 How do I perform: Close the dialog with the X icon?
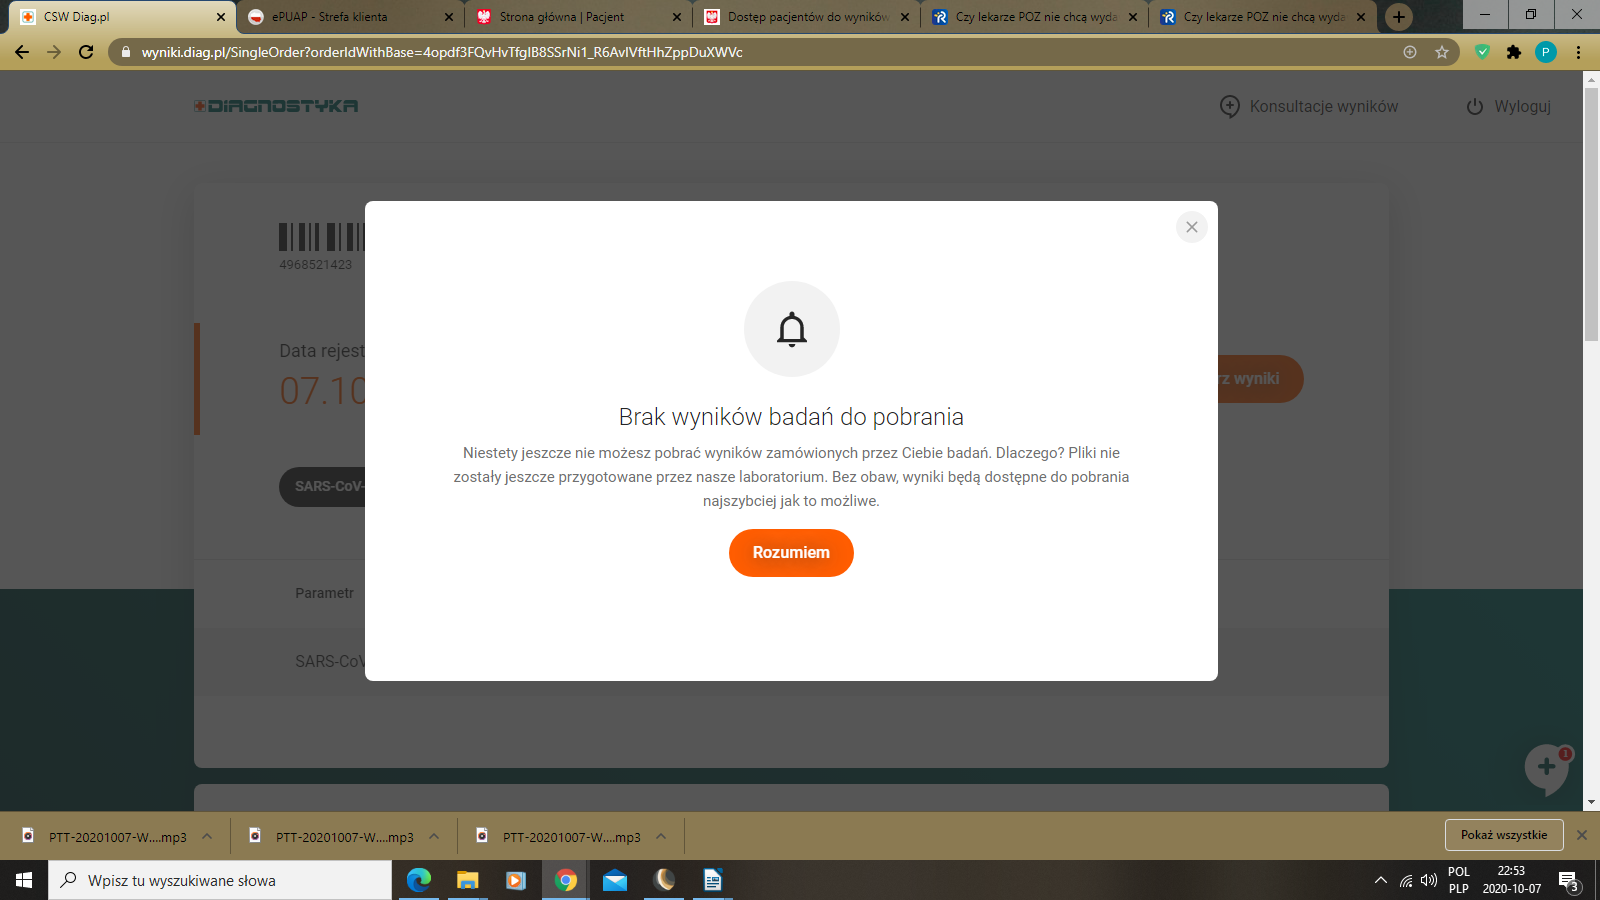tap(1191, 227)
